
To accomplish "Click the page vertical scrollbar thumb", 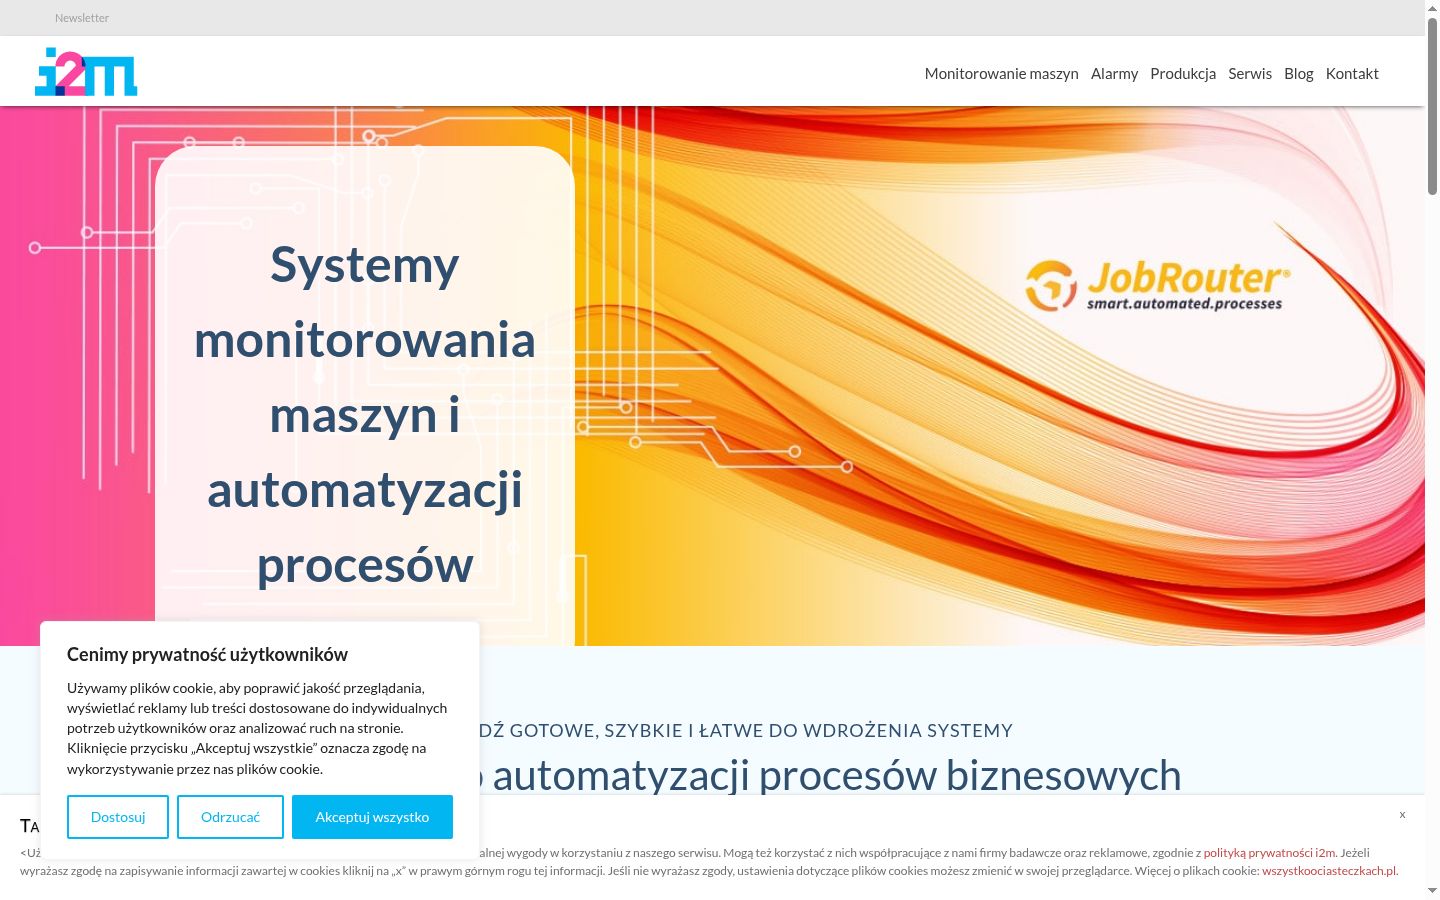I will (1432, 105).
